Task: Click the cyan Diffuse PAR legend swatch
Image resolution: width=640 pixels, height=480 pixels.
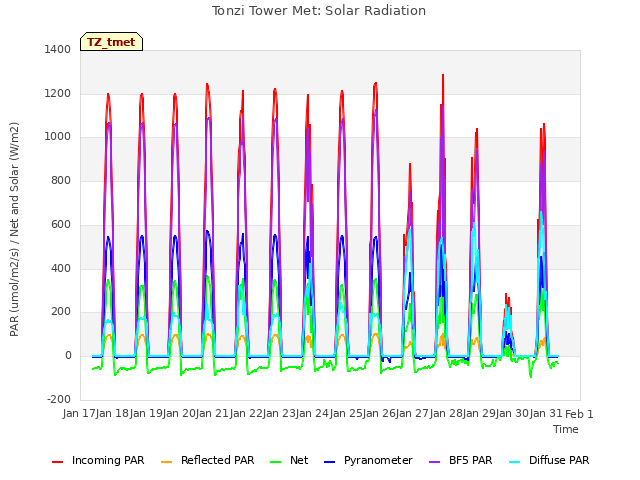Action: 515,462
